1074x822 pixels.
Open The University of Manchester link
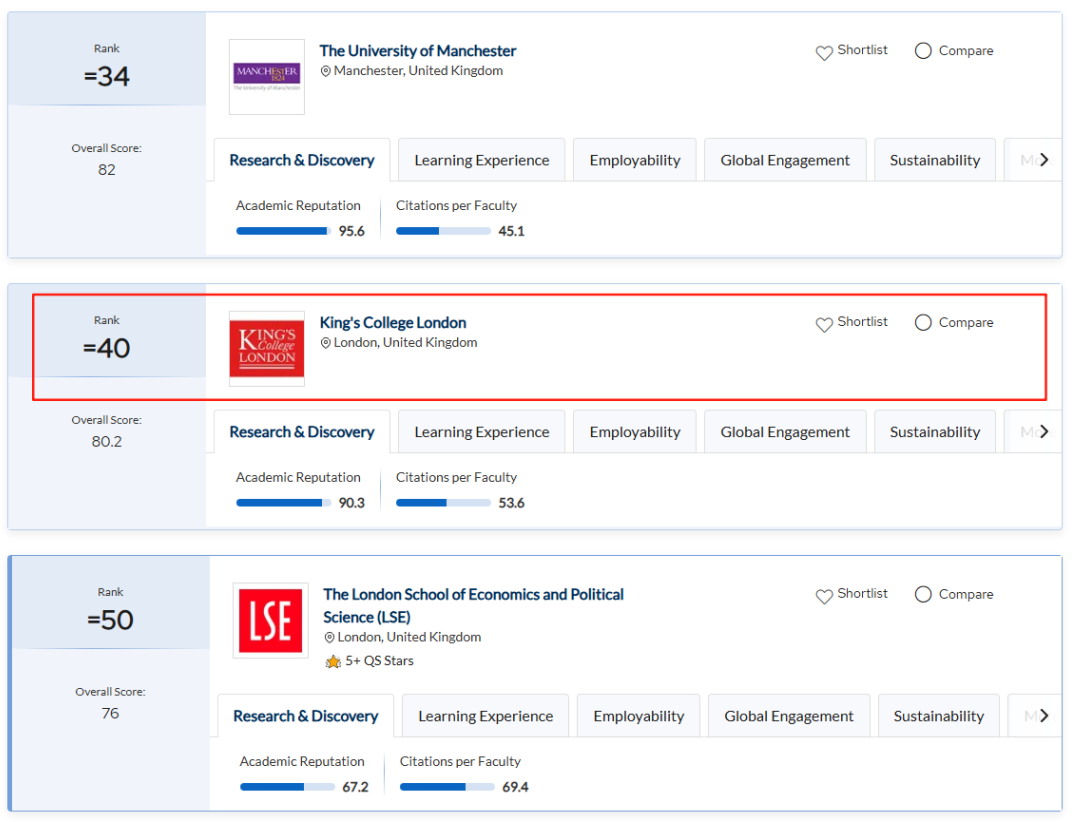(x=418, y=51)
